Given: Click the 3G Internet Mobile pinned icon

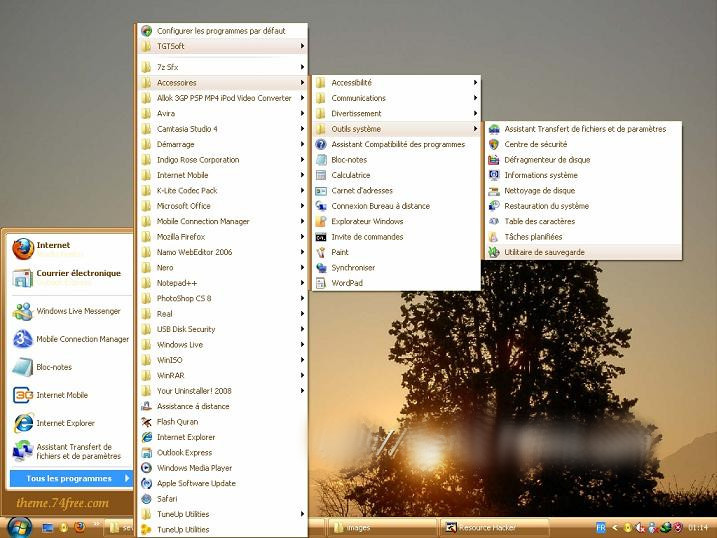Looking at the screenshot, I should [23, 395].
